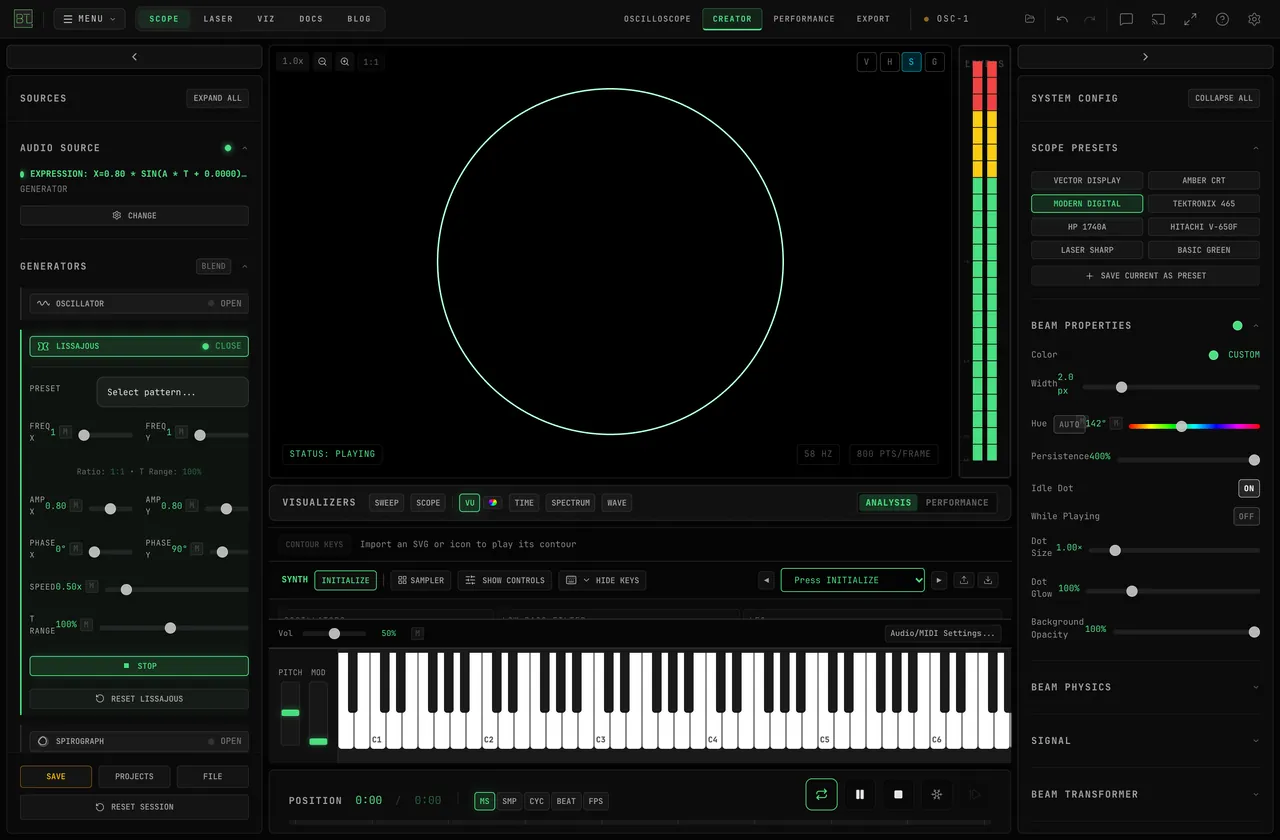
Task: Switch to the OSCILLOSCOPE mode tab
Action: point(657,19)
